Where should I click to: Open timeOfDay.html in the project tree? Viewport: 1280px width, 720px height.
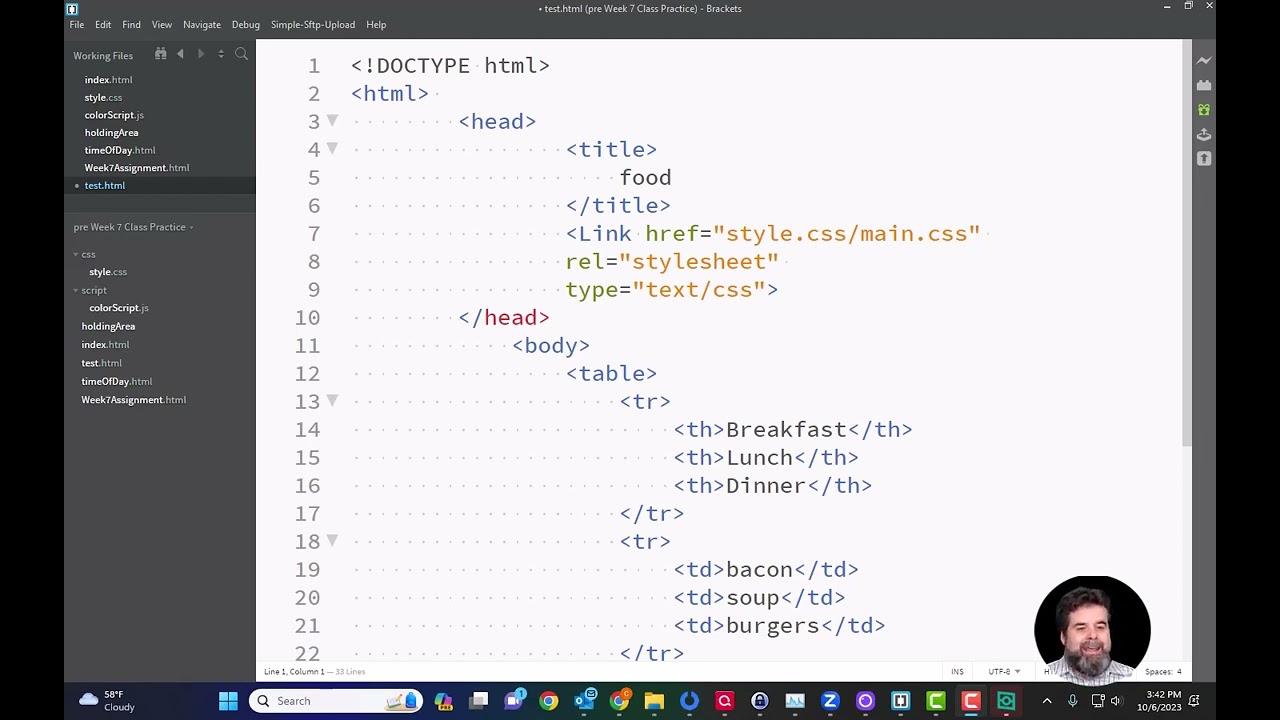[117, 382]
